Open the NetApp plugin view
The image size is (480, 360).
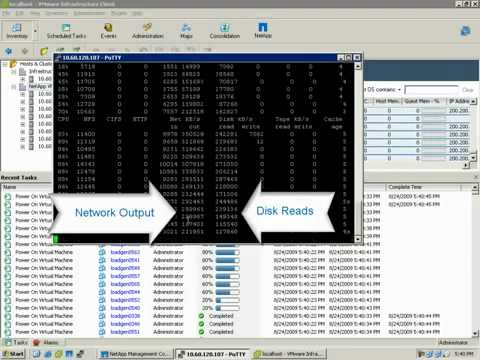click(x=263, y=30)
